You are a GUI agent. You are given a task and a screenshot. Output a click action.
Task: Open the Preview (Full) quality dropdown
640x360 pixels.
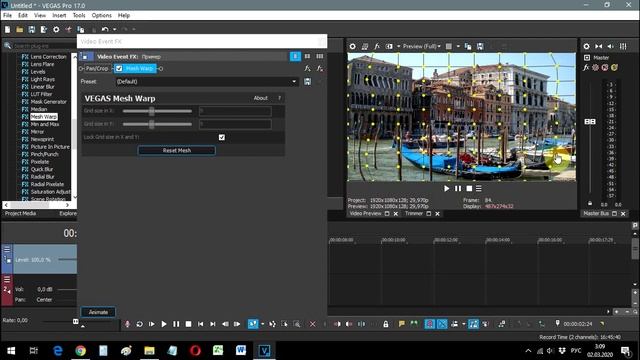(x=421, y=47)
